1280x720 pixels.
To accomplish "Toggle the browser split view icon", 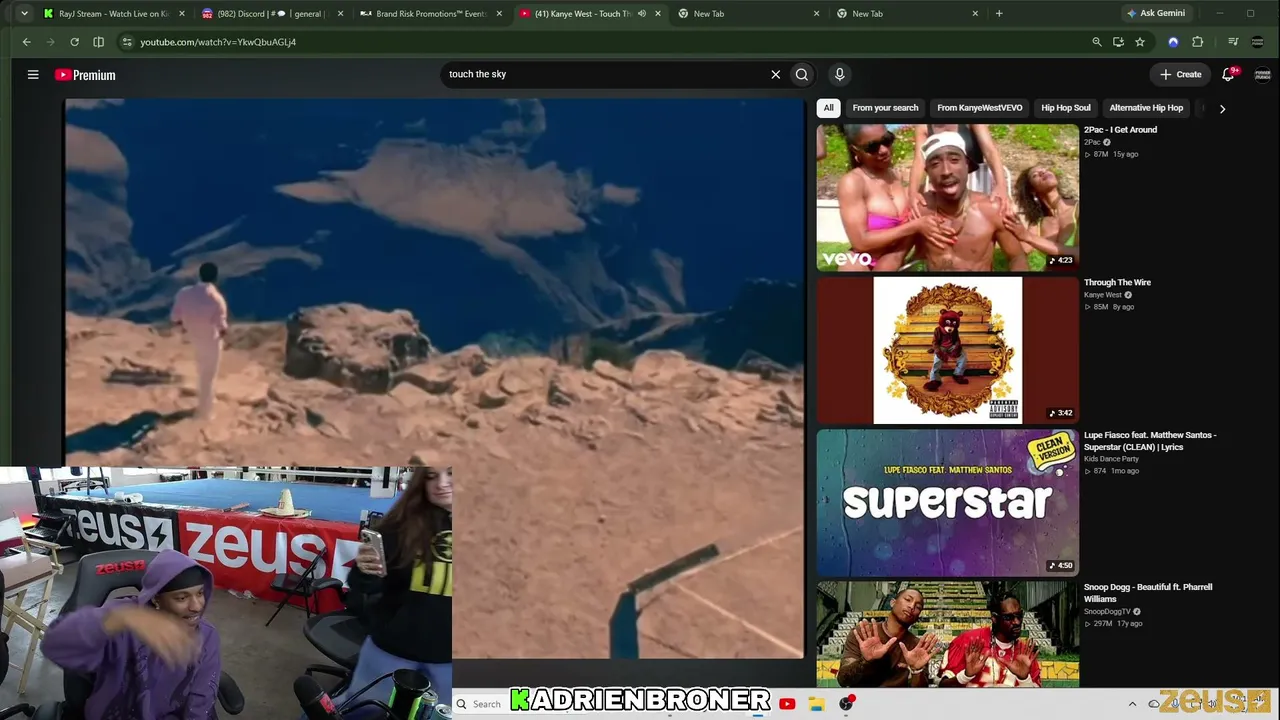I will [98, 42].
